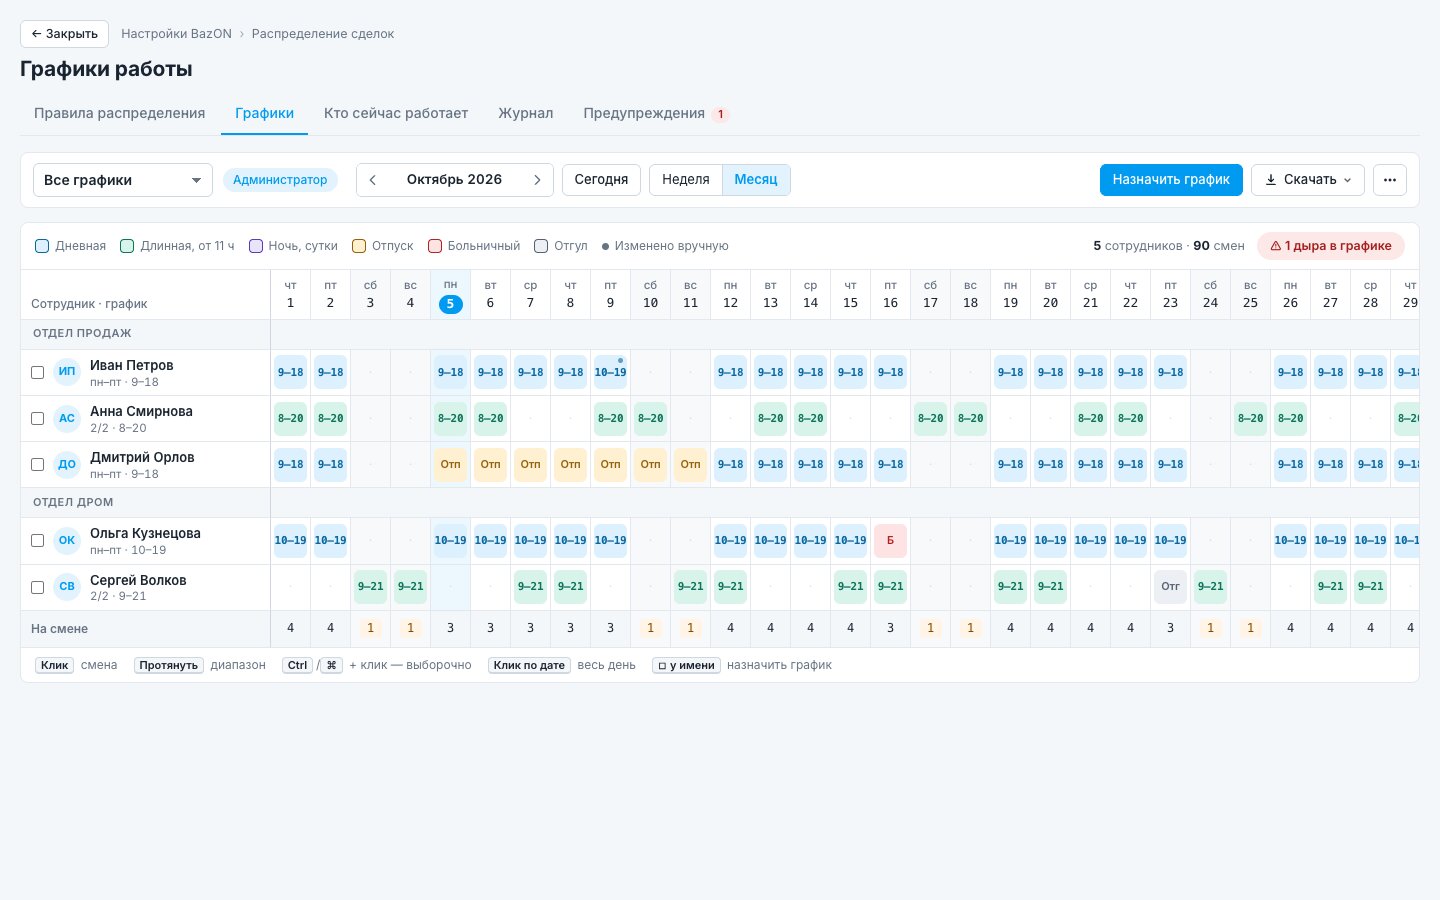Click the Распределение сделок breadcrumb
This screenshot has width=1440, height=900.
pyautogui.click(x=323, y=34)
